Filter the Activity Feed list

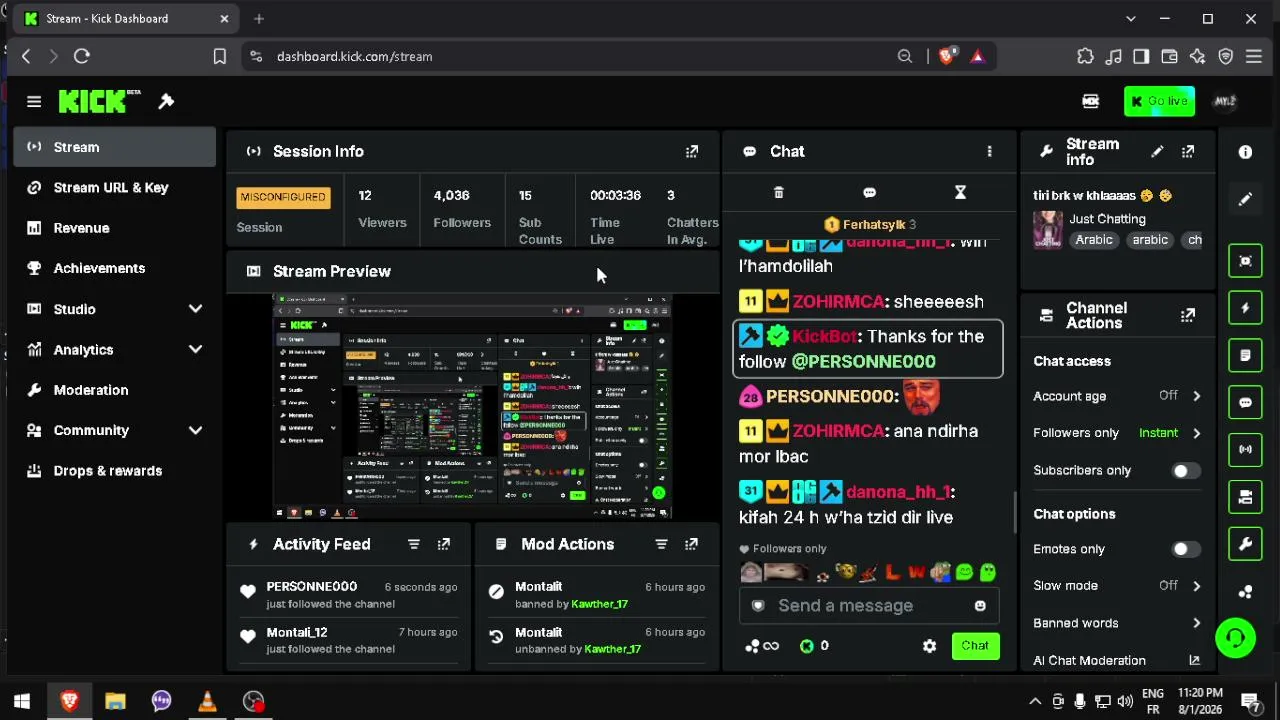coord(414,544)
